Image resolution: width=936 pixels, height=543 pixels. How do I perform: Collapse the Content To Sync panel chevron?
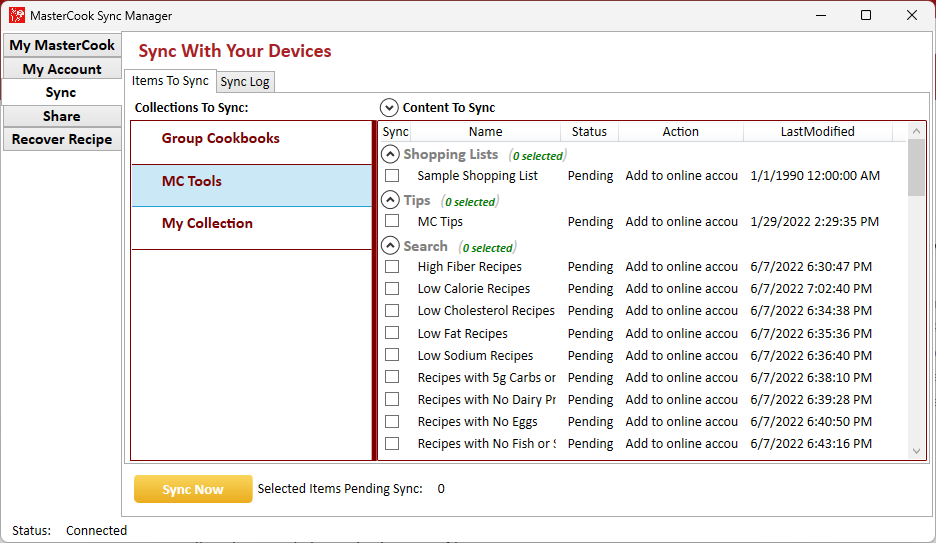[x=389, y=108]
